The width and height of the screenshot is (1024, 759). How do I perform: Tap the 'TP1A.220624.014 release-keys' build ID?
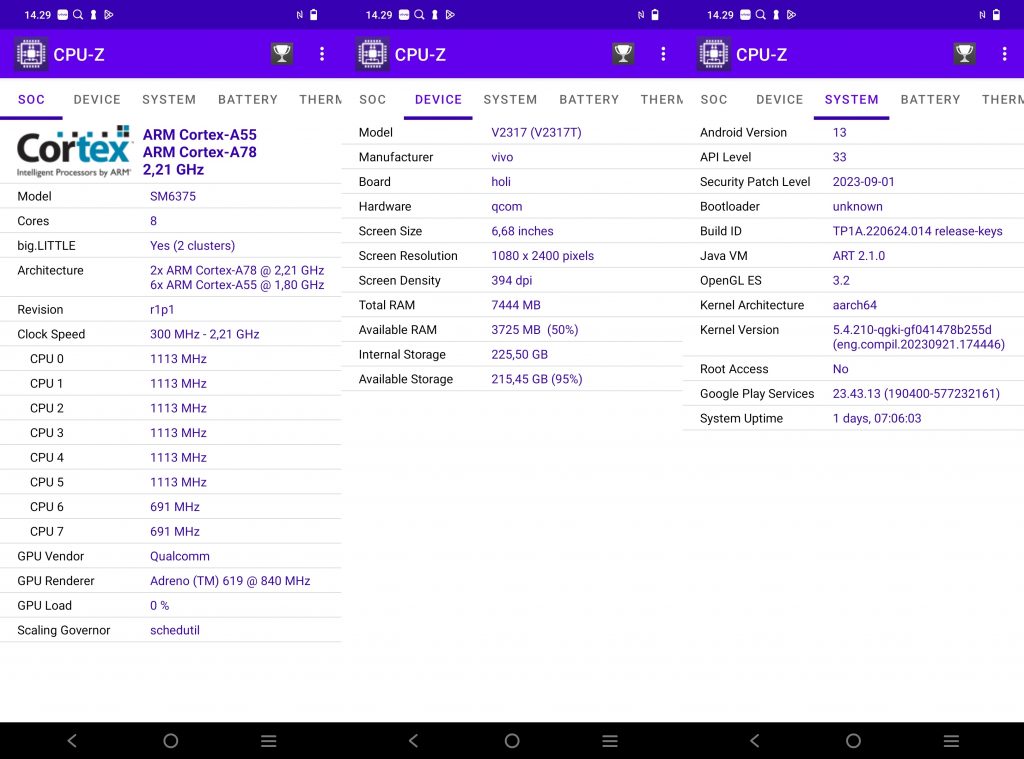pyautogui.click(x=917, y=231)
